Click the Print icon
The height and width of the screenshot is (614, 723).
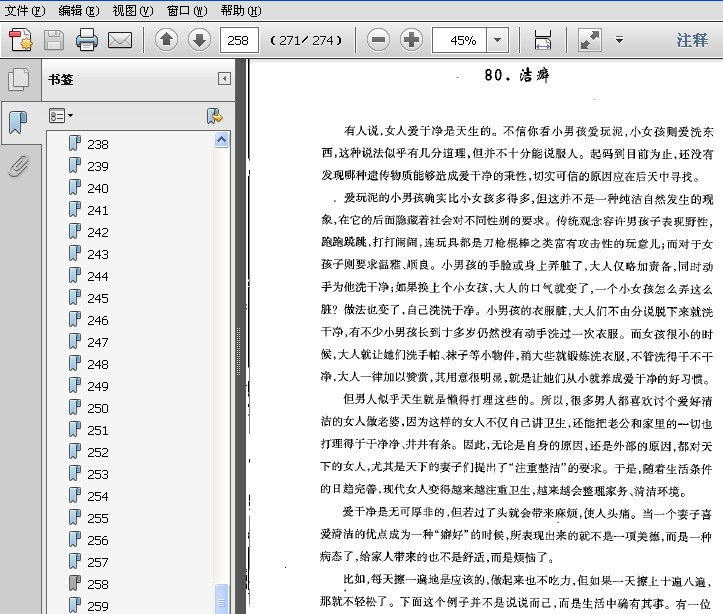point(87,40)
